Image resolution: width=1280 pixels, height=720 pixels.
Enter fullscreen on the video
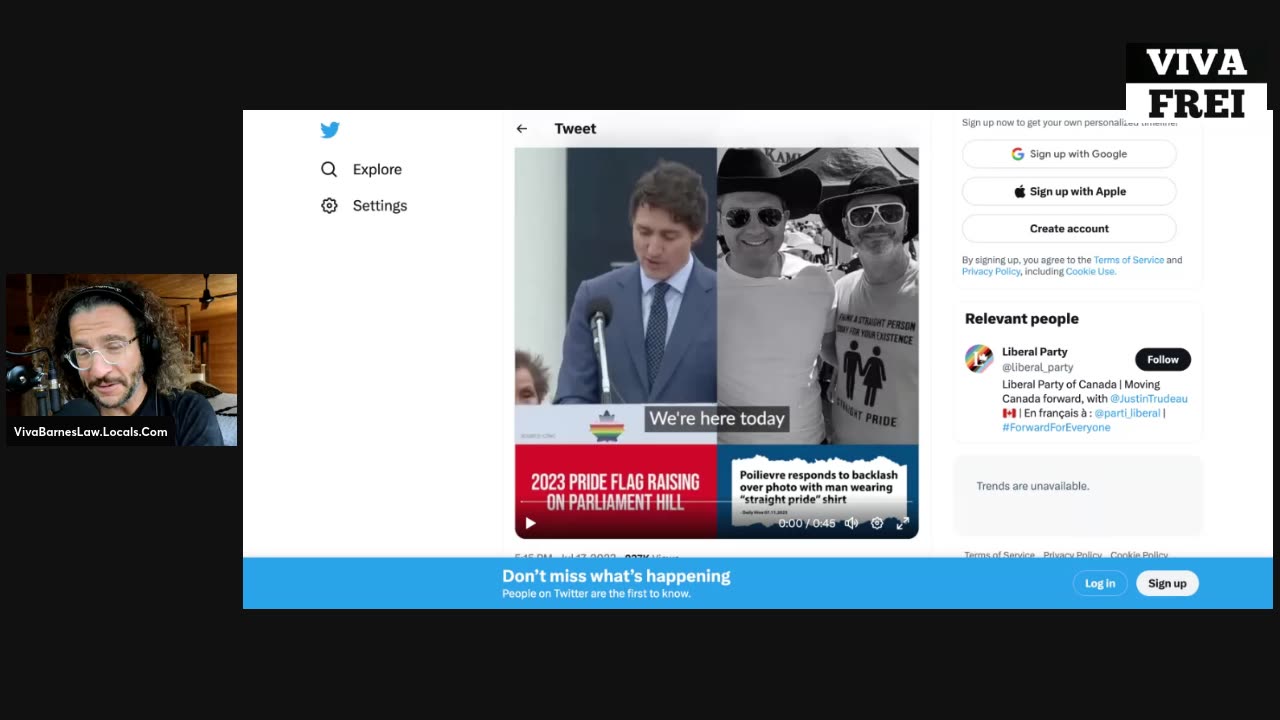click(902, 523)
